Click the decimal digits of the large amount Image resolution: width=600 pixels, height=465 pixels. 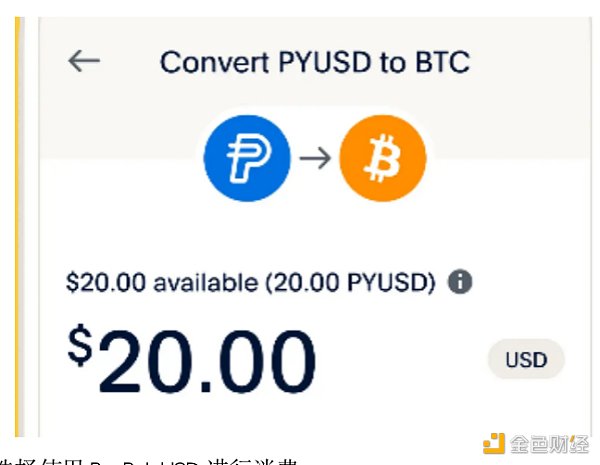tap(265, 360)
